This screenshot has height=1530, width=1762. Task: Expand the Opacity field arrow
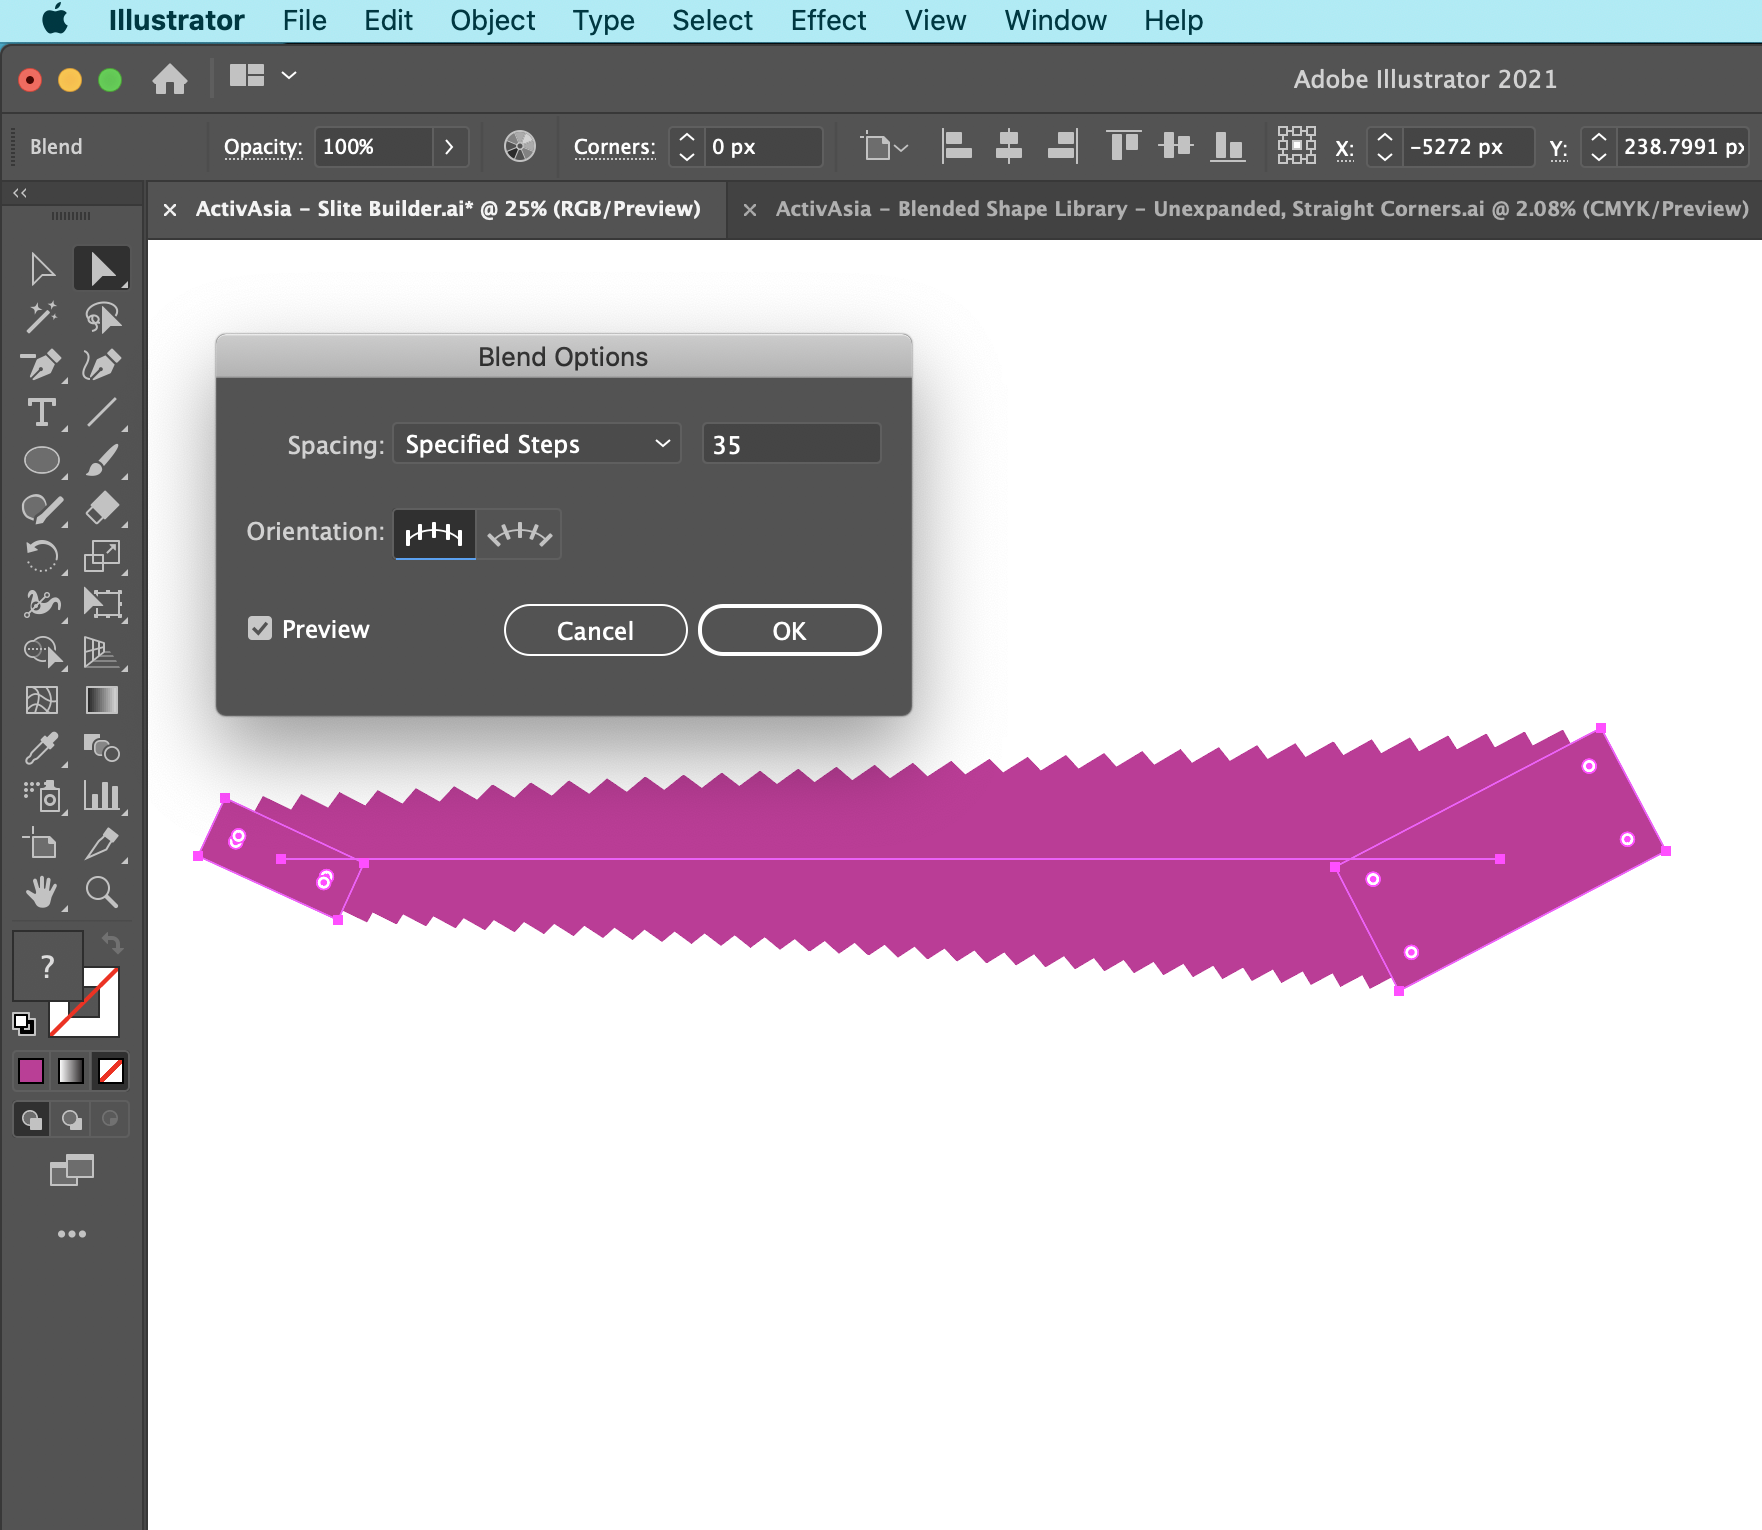click(449, 146)
